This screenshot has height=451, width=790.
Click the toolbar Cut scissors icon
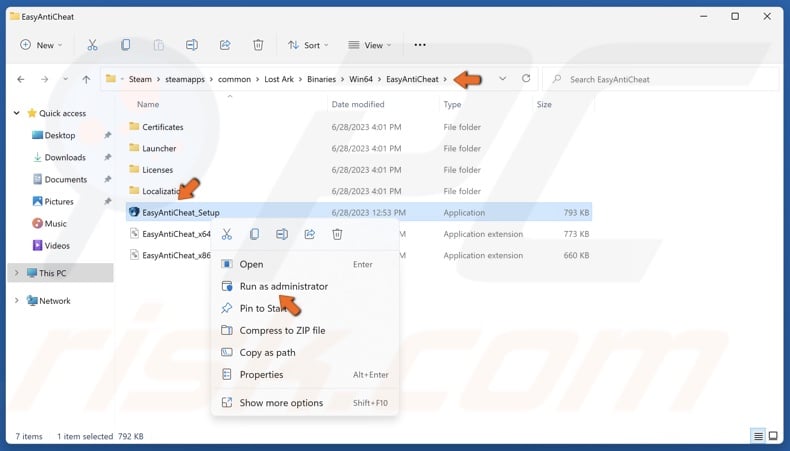click(x=92, y=45)
